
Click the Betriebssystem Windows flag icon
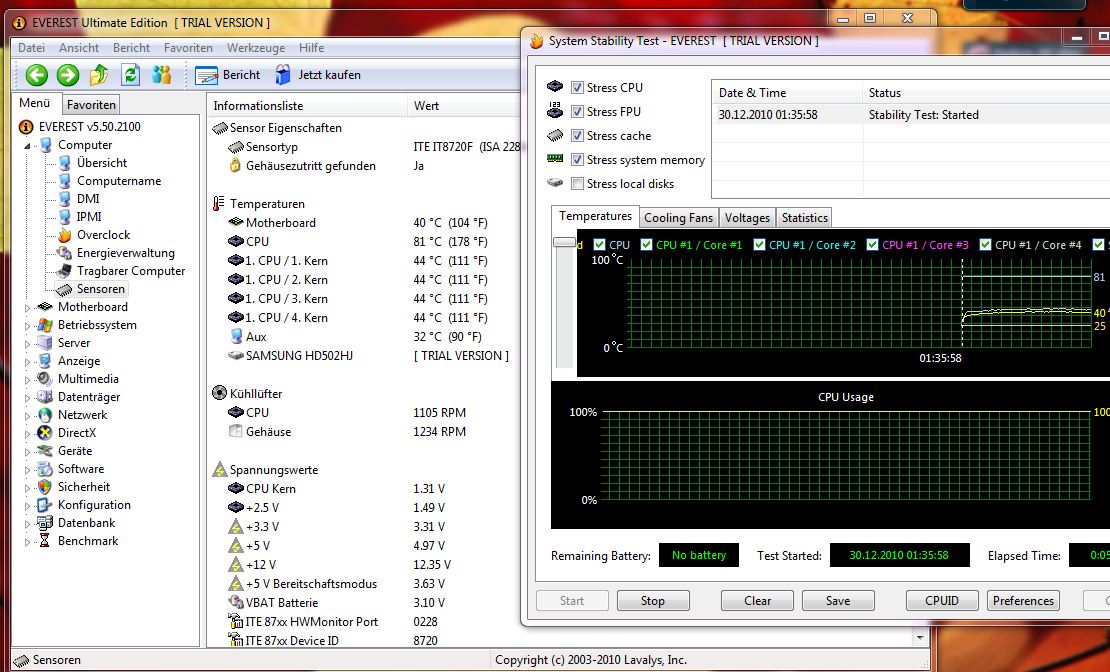pos(45,325)
